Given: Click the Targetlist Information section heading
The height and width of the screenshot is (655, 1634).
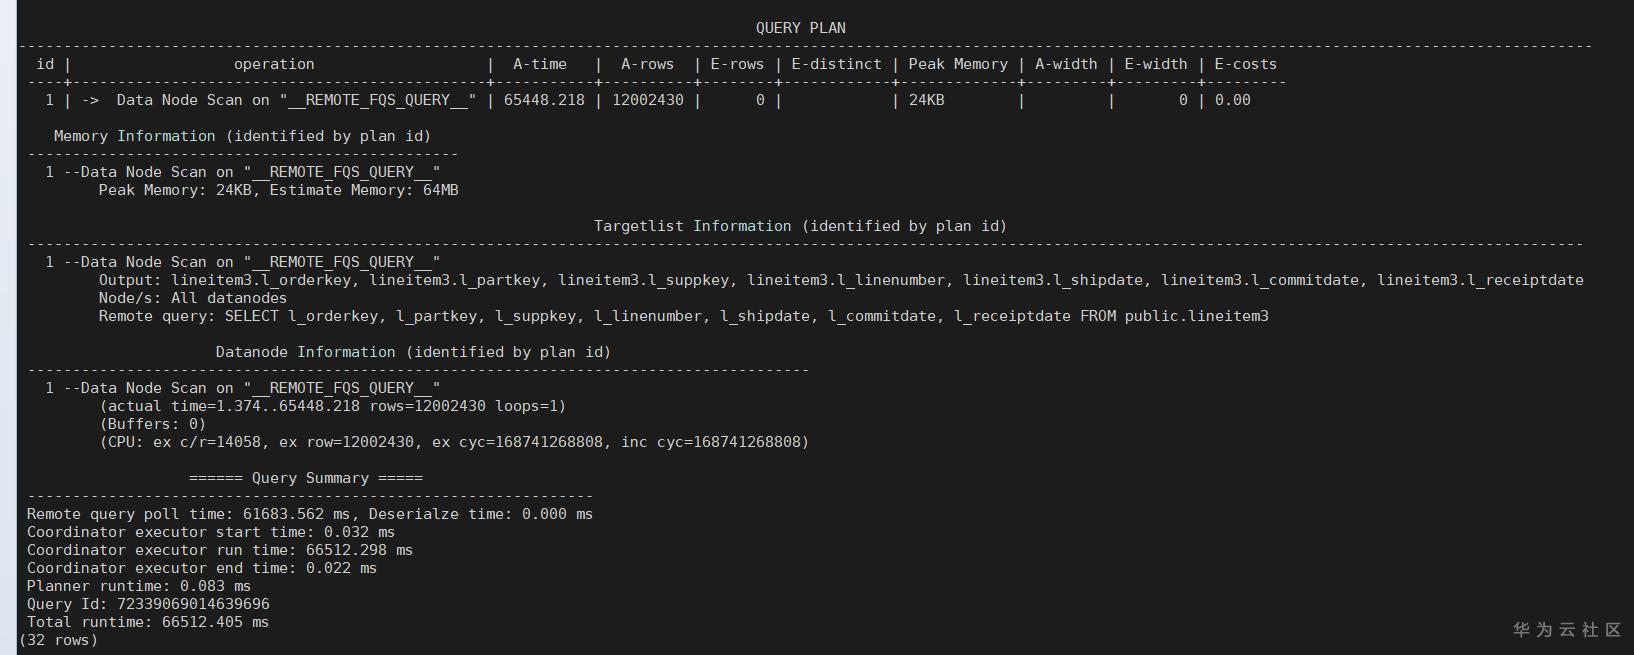Looking at the screenshot, I should pyautogui.click(x=800, y=226).
